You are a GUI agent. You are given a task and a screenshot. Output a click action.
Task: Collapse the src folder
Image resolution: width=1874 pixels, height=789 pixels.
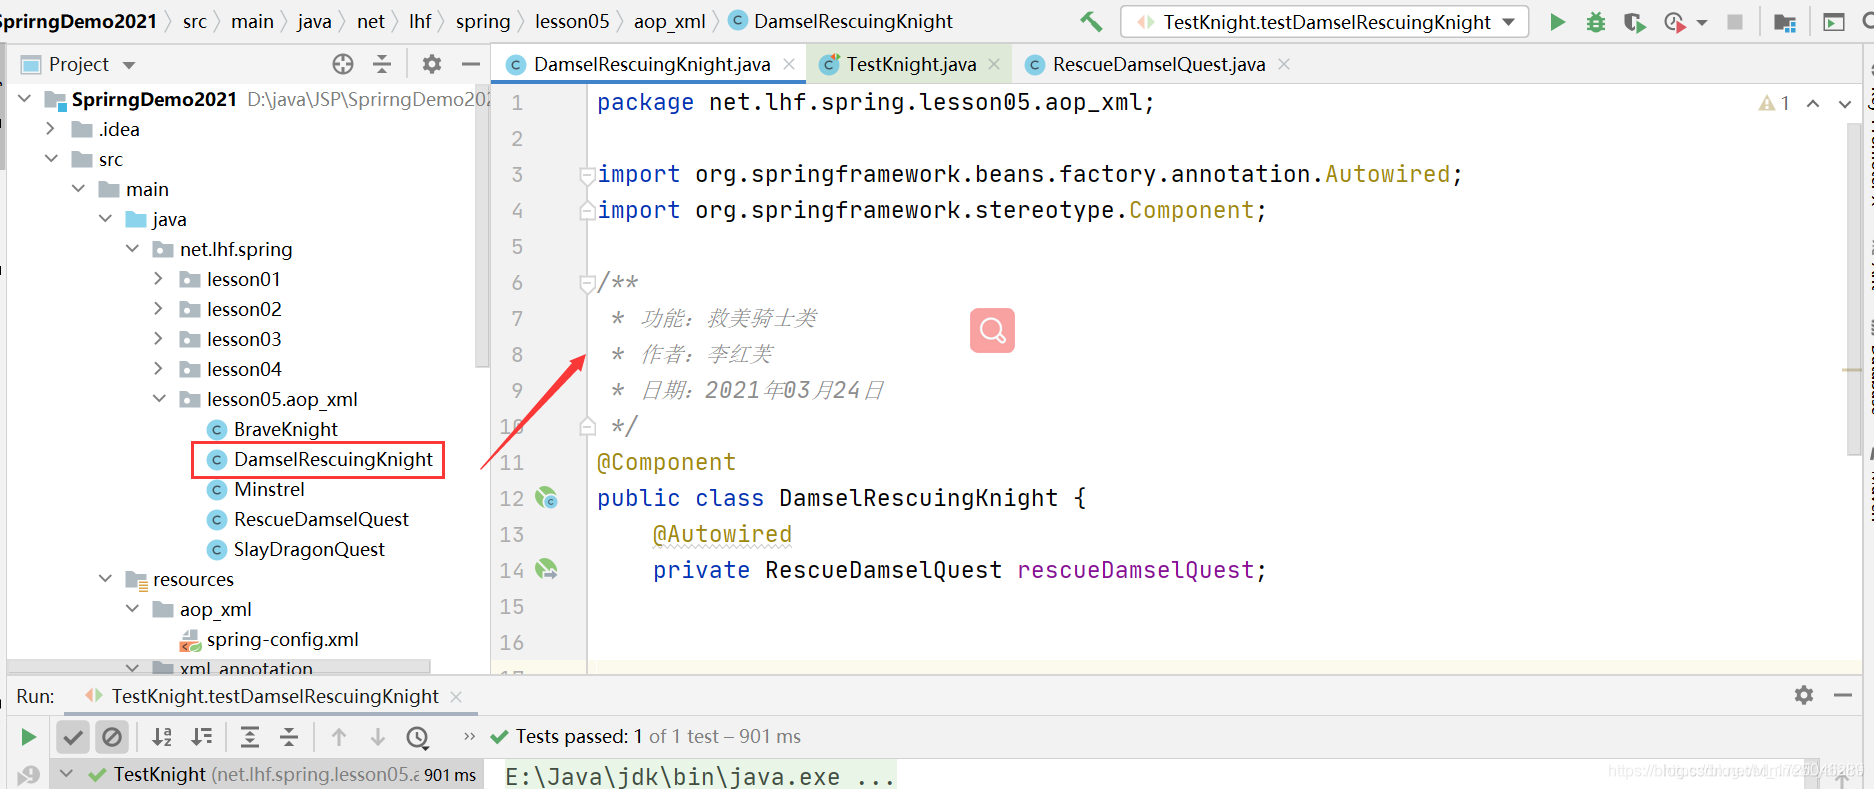point(51,159)
